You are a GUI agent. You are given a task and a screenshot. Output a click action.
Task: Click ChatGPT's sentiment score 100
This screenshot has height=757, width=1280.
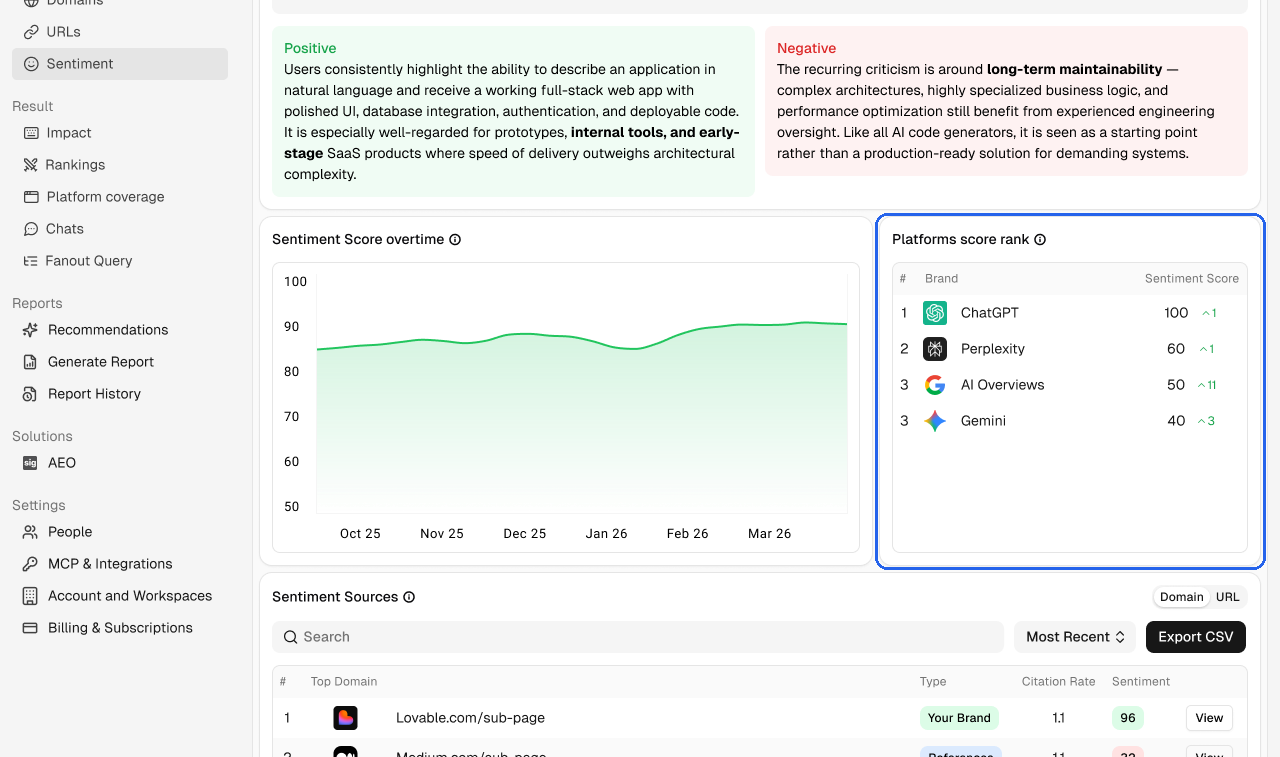pyautogui.click(x=1176, y=313)
